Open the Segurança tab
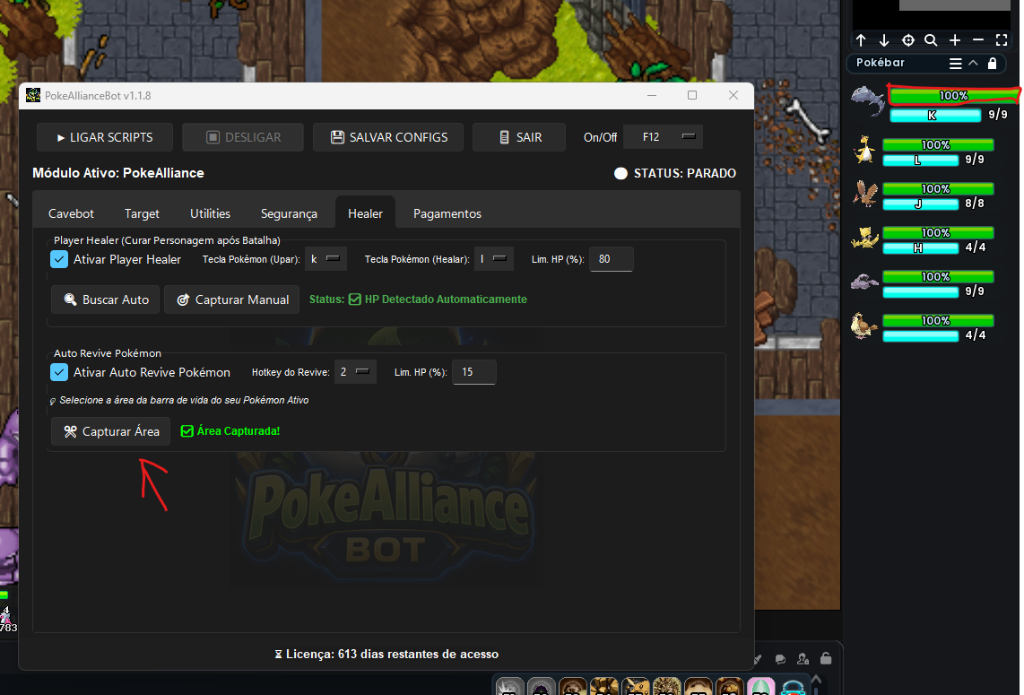 pyautogui.click(x=289, y=214)
